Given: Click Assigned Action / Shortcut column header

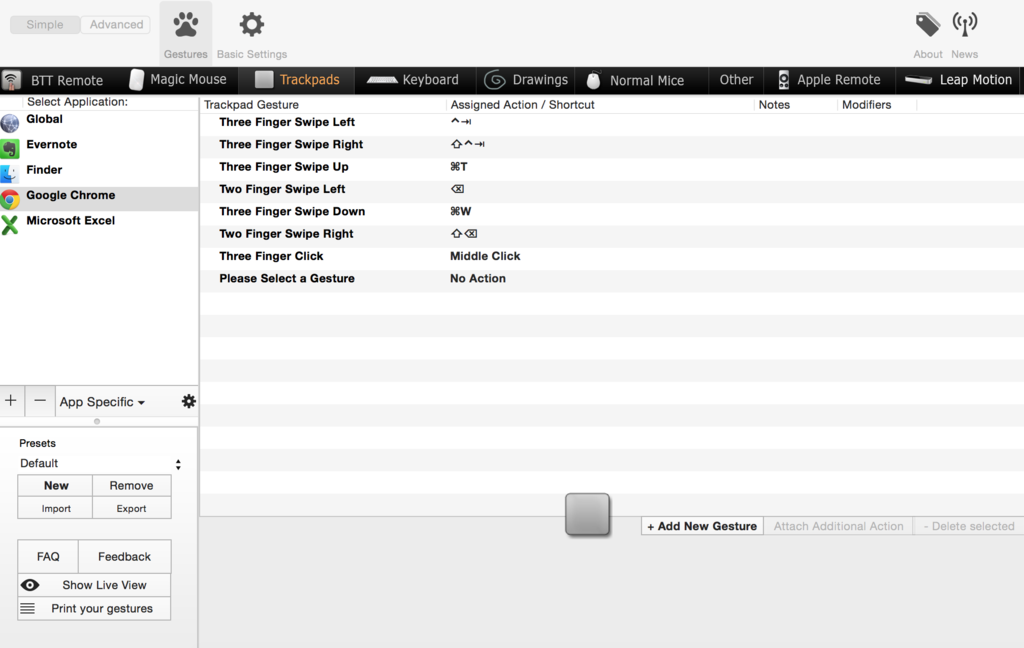Looking at the screenshot, I should (600, 105).
